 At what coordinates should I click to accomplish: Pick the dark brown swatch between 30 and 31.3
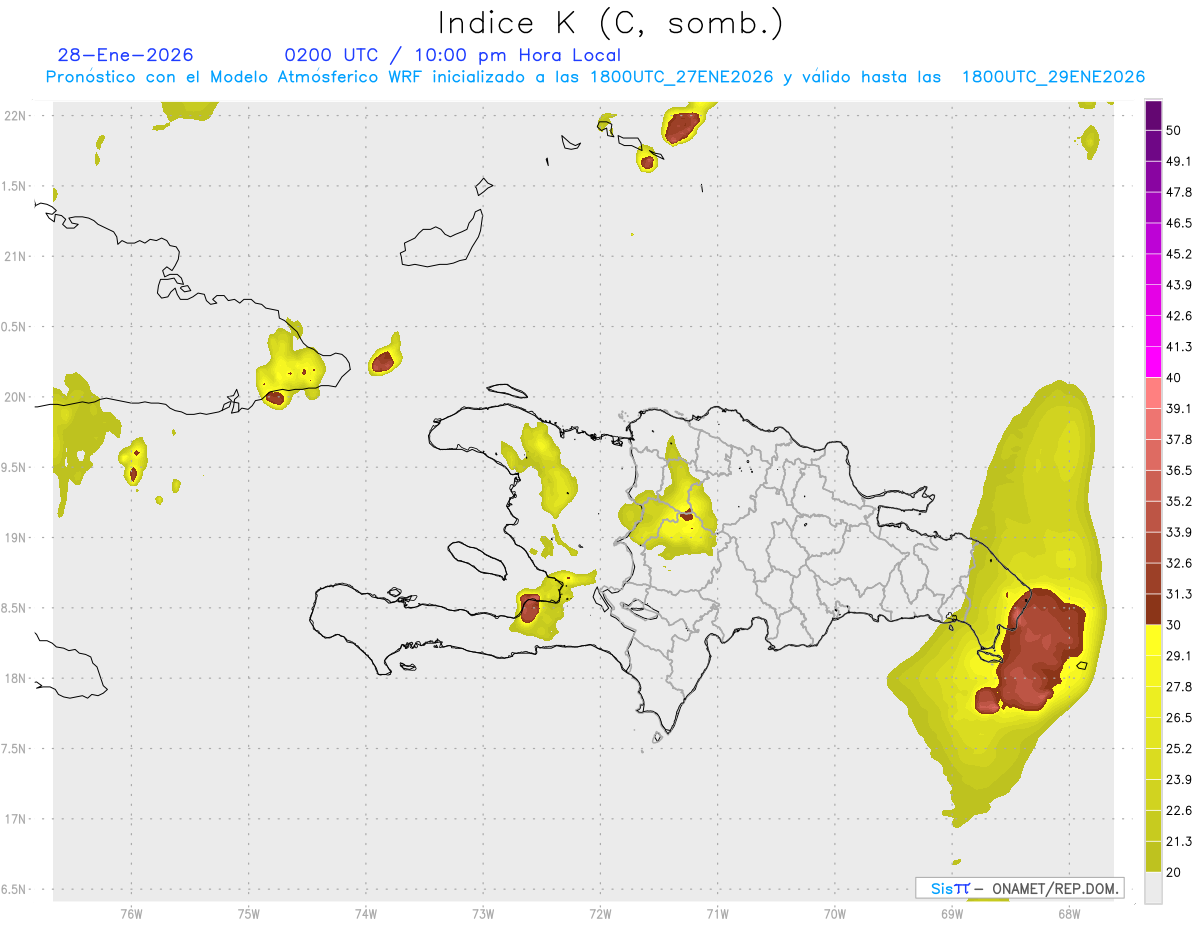pos(1154,609)
